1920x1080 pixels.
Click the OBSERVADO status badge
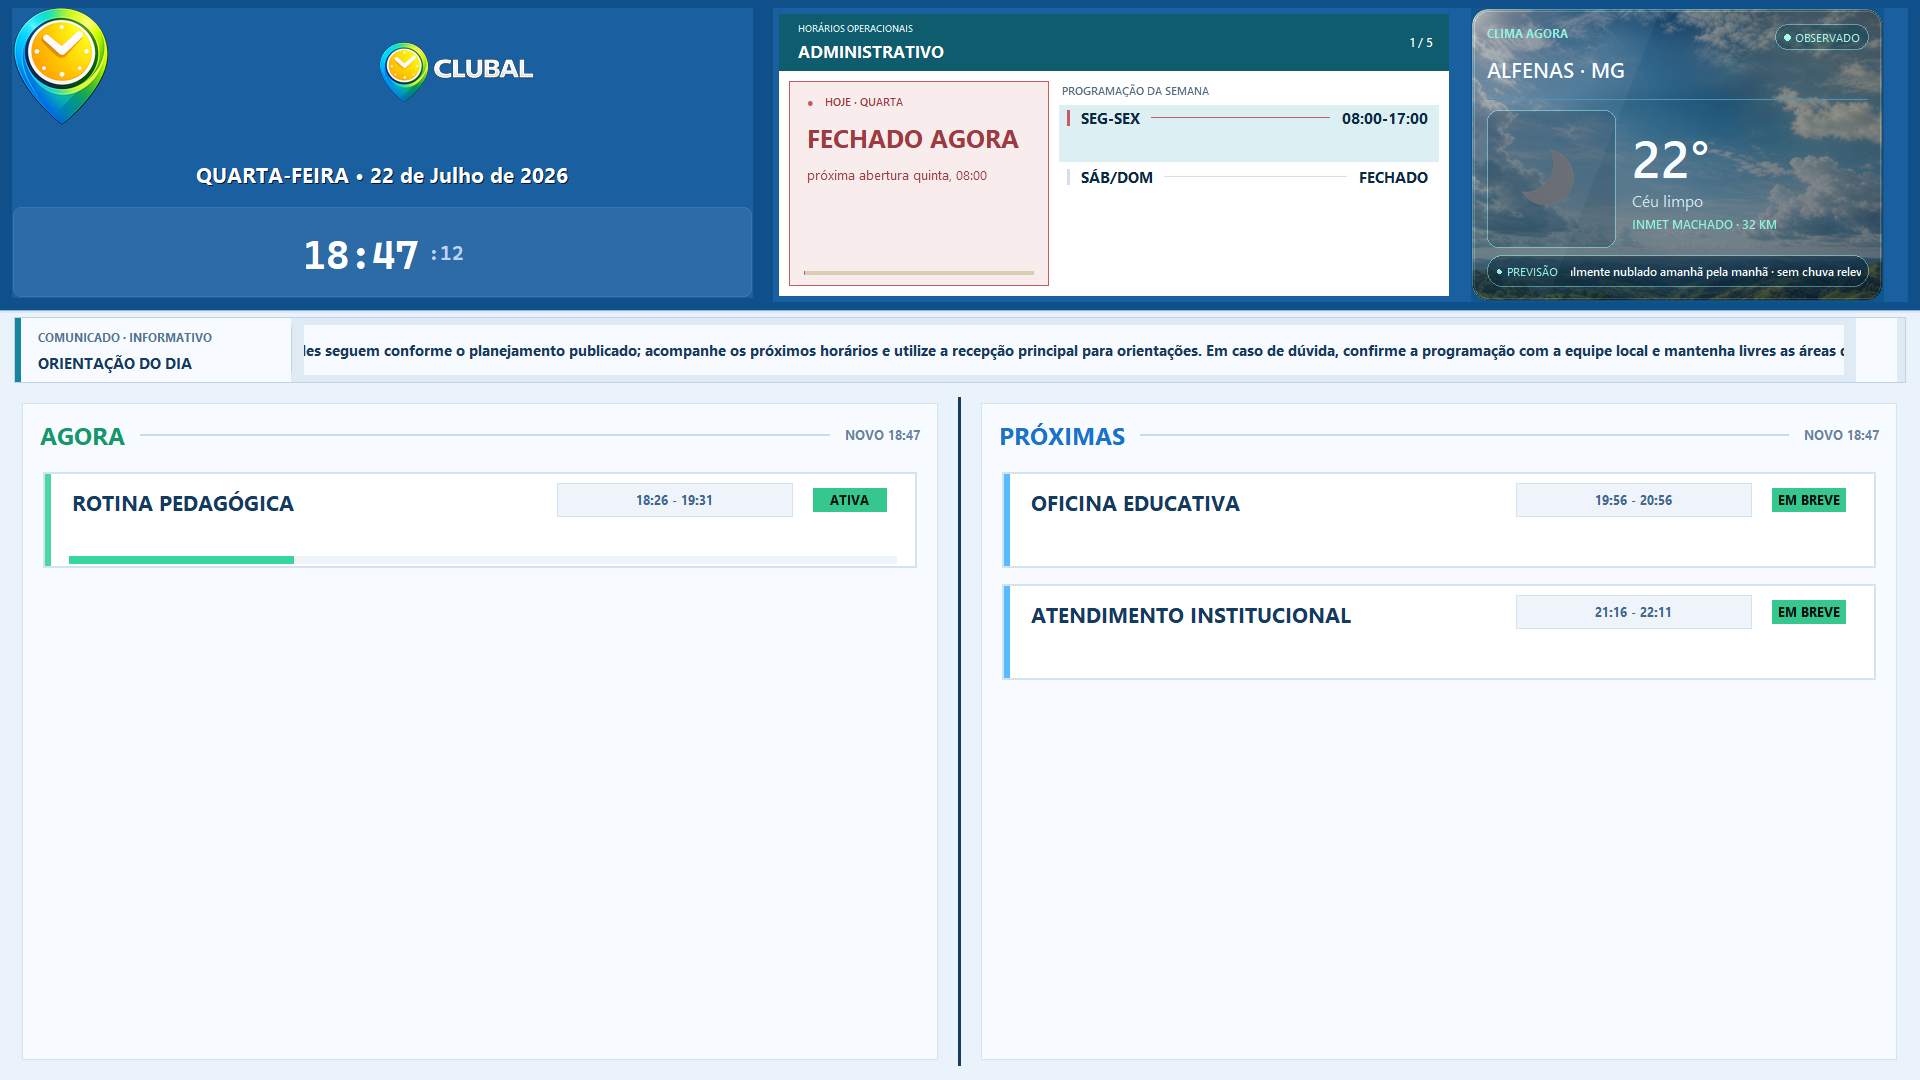tap(1821, 38)
